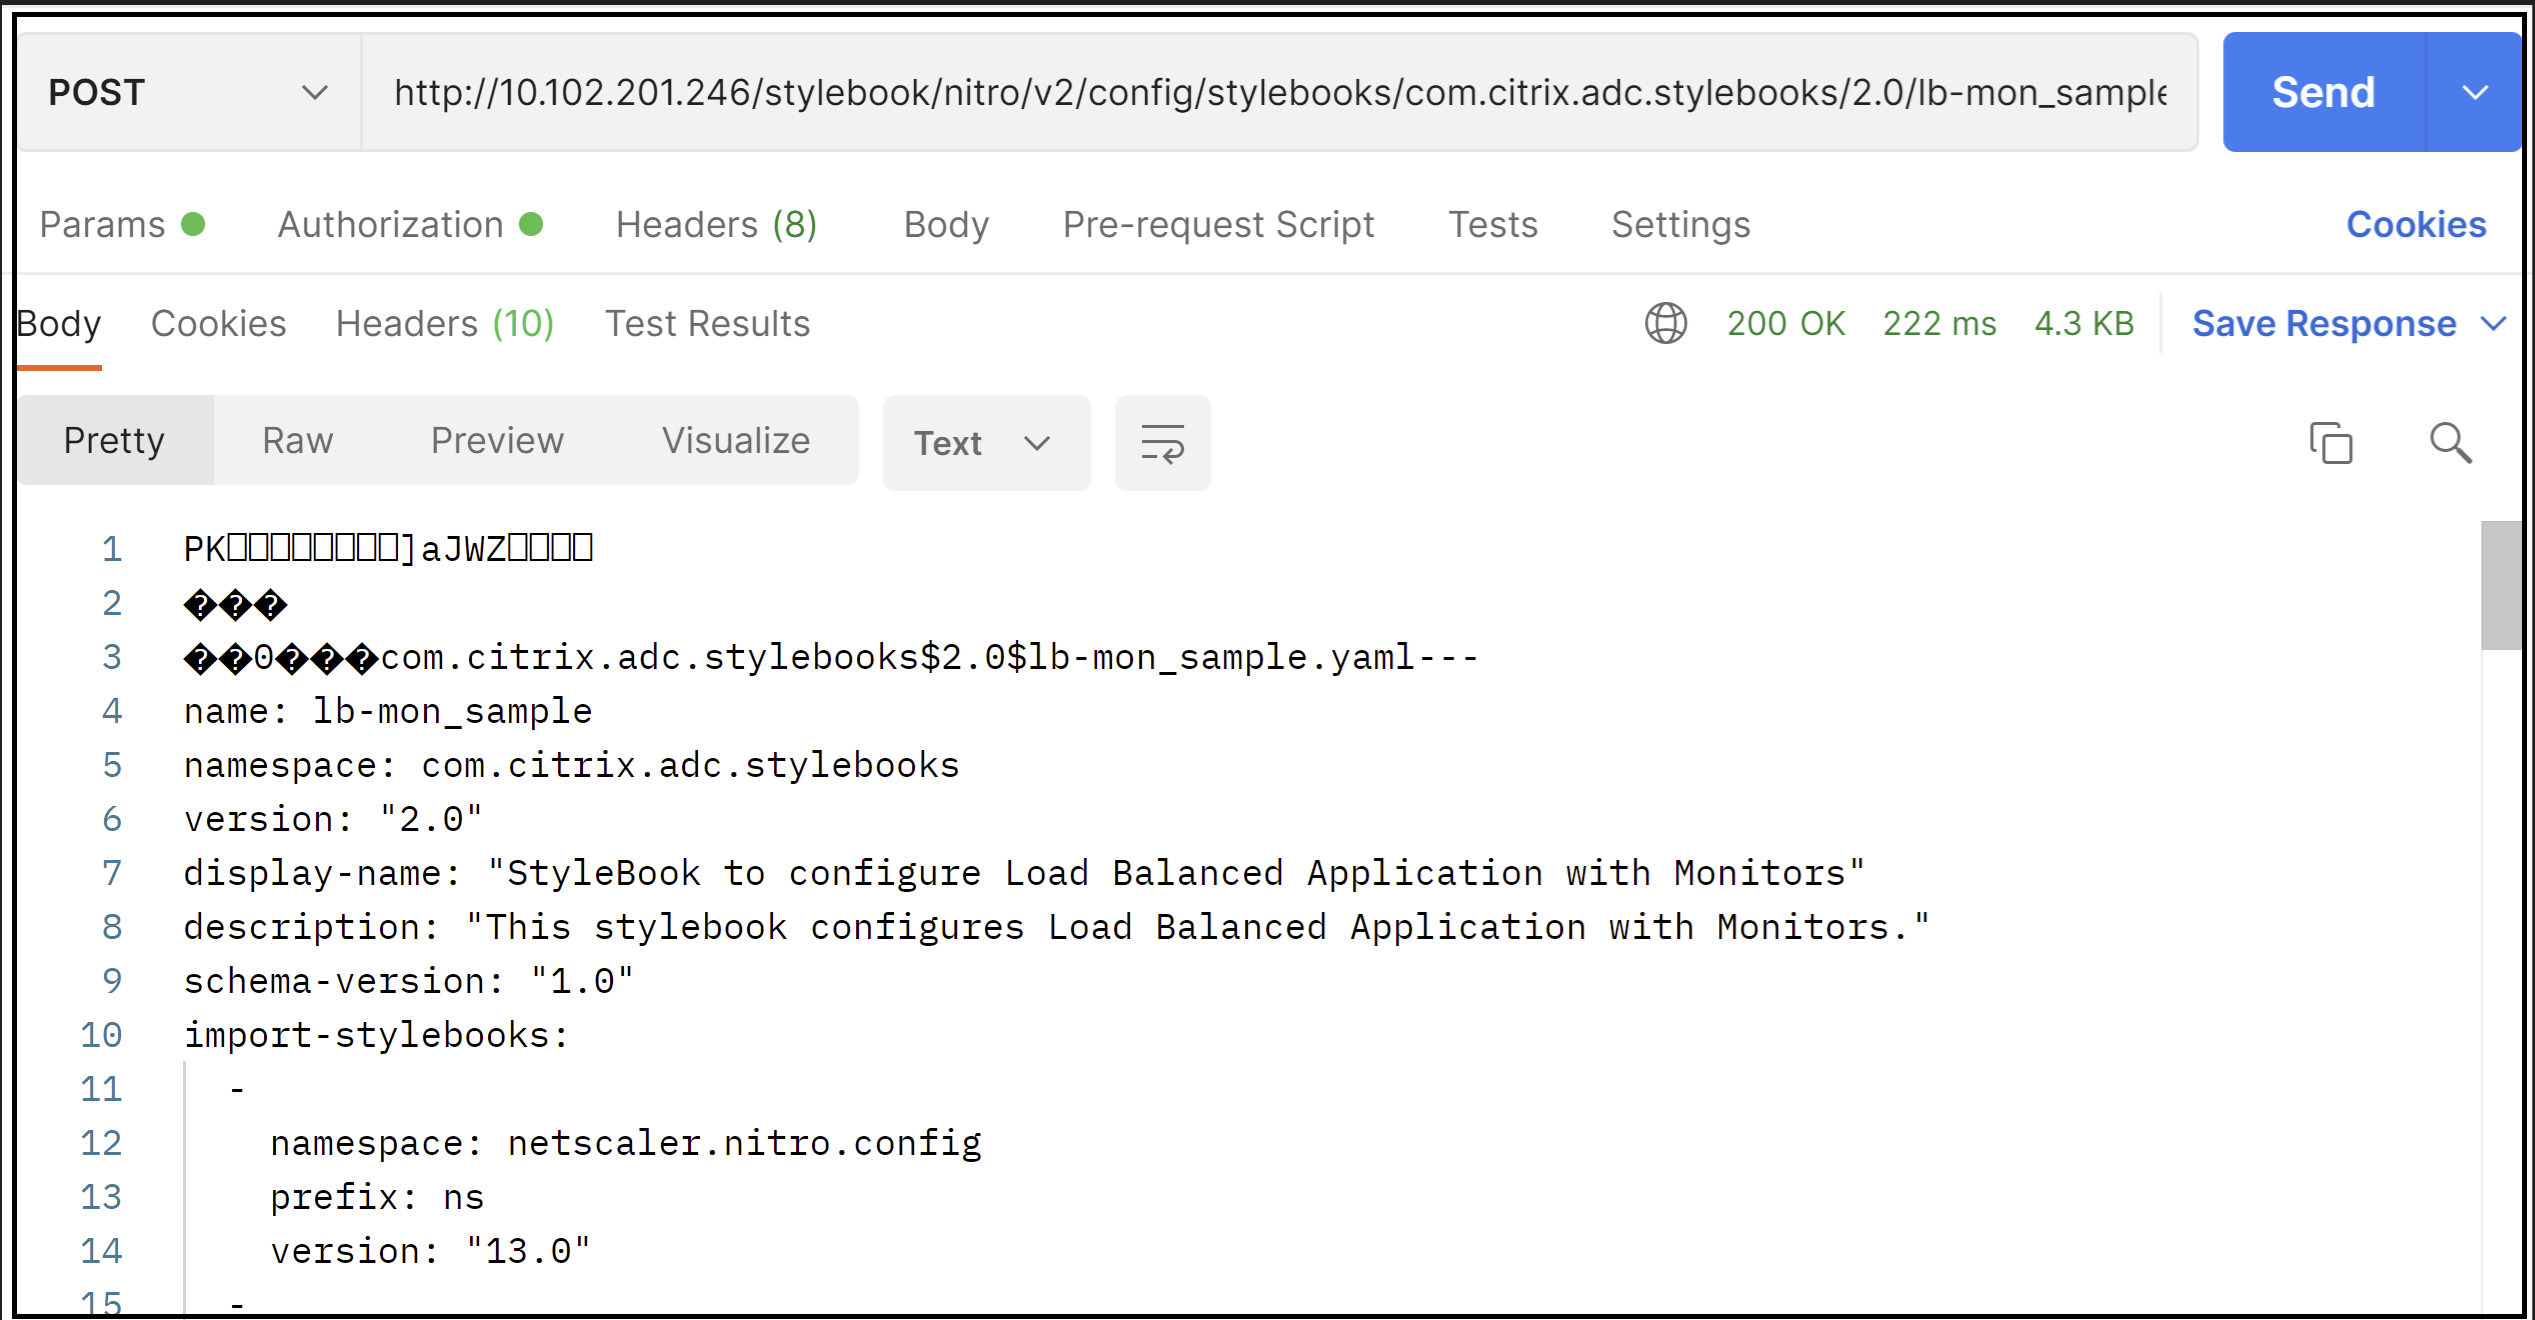Click the 'display-name' line in the response
Viewport: 2535px width, 1320px height.
click(x=1024, y=873)
